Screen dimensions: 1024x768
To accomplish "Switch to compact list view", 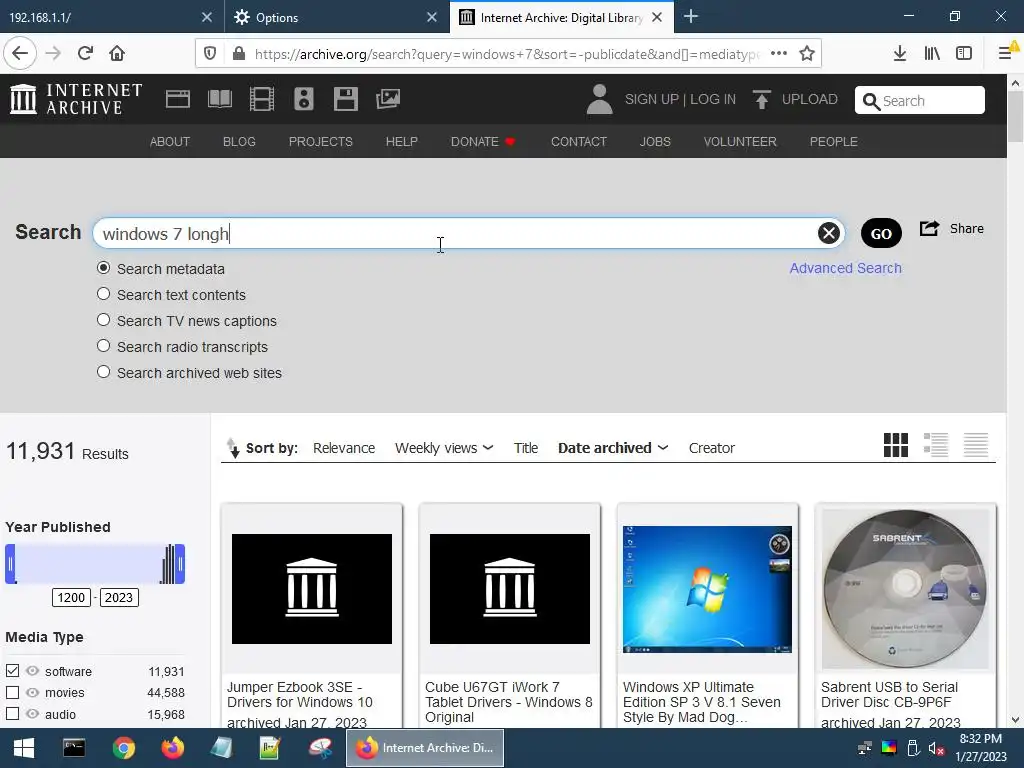I will click(x=976, y=445).
